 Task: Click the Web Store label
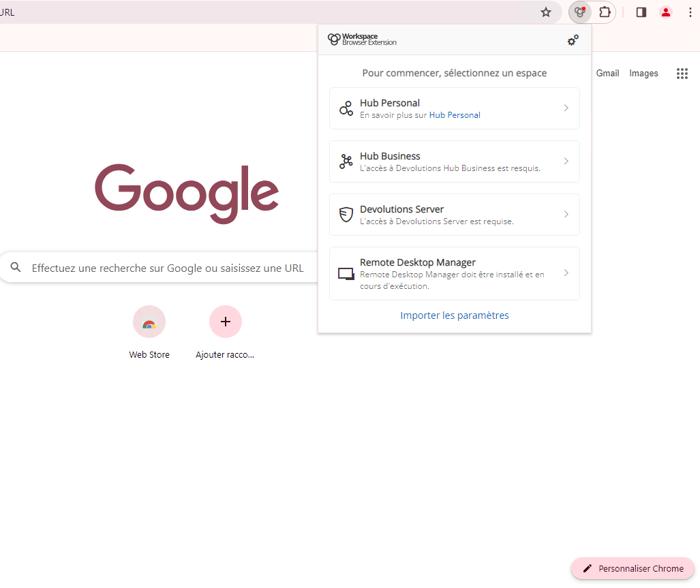[x=149, y=355]
